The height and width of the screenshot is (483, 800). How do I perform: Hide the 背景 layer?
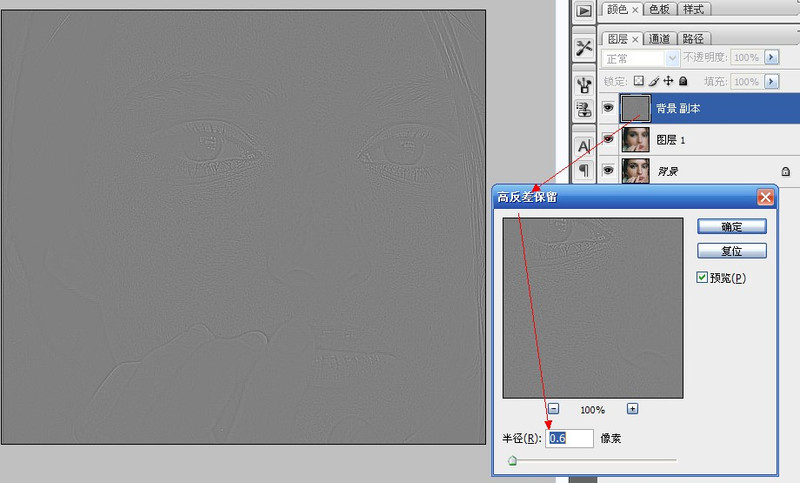[x=608, y=170]
